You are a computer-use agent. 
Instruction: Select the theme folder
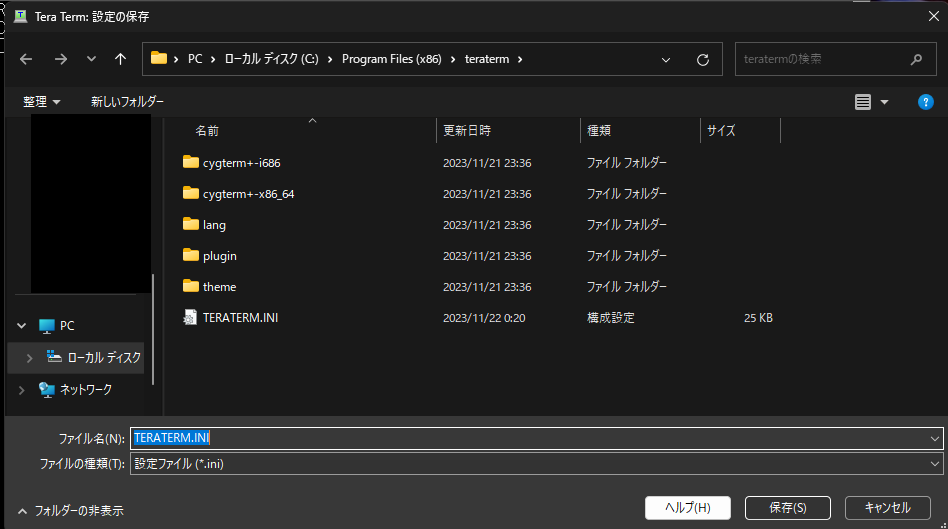coord(219,287)
